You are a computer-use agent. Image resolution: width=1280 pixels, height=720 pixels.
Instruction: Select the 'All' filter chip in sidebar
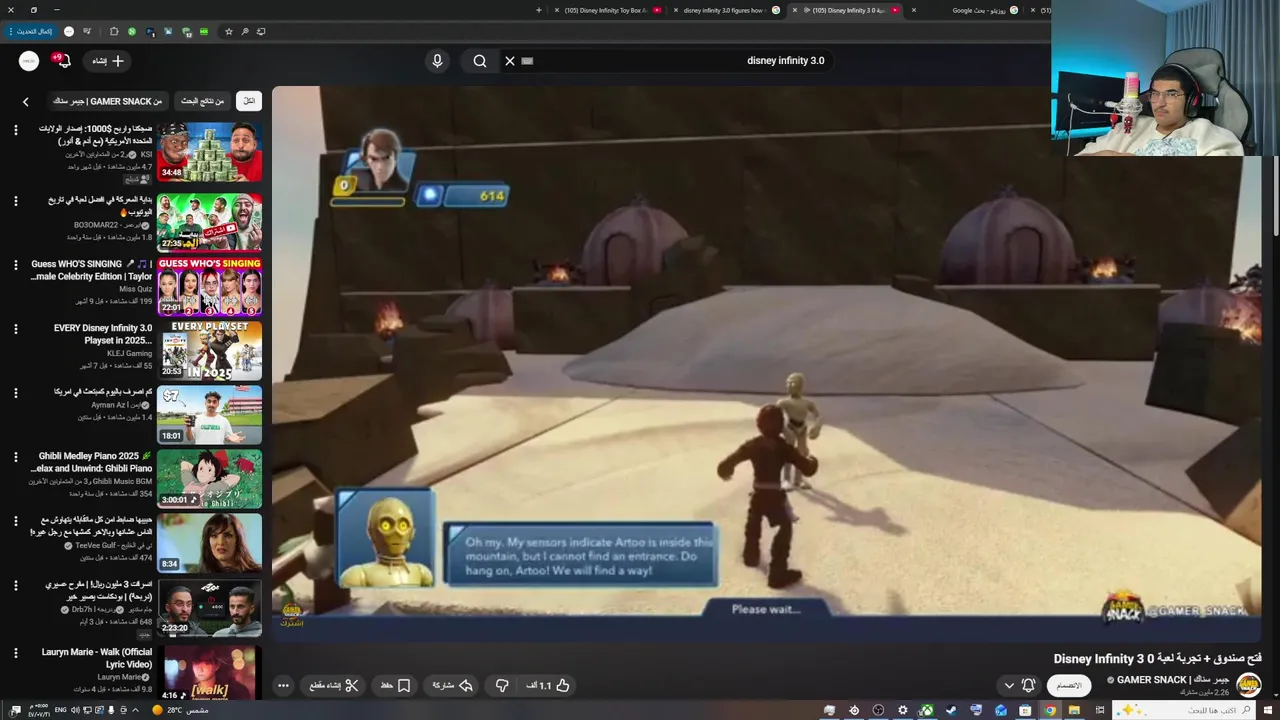click(x=249, y=101)
